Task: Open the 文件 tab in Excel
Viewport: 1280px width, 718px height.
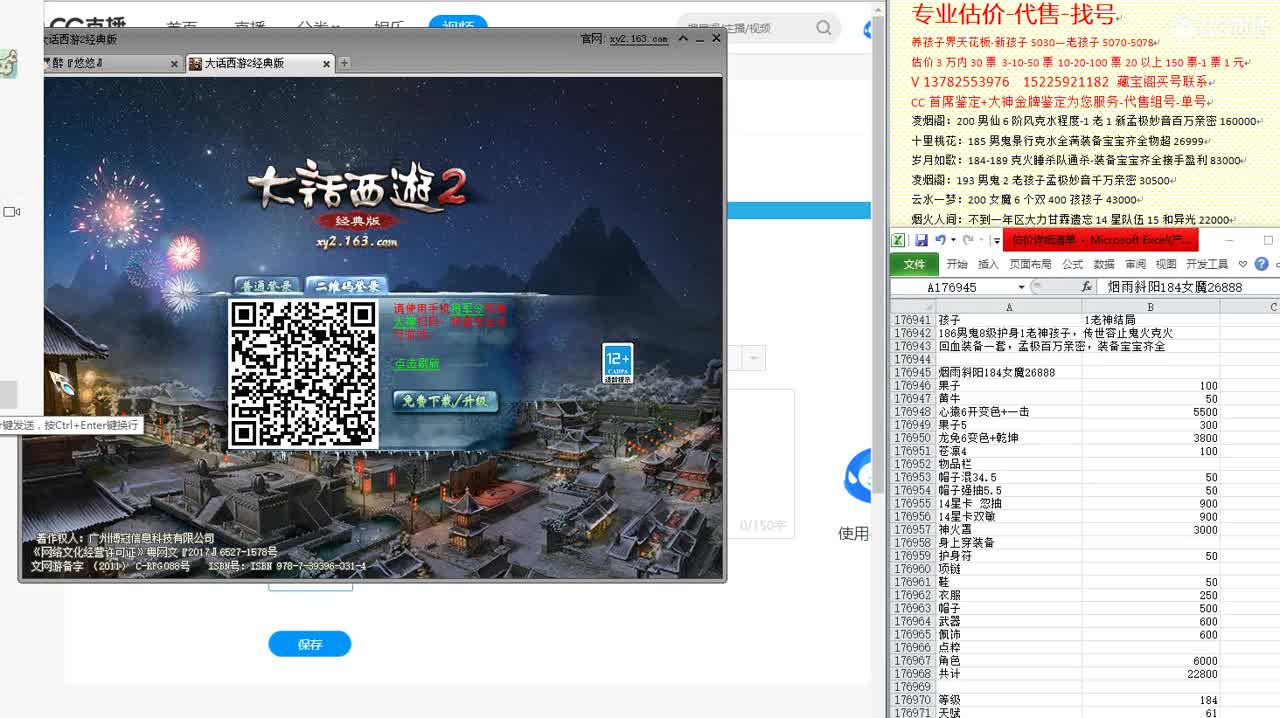Action: click(x=914, y=264)
